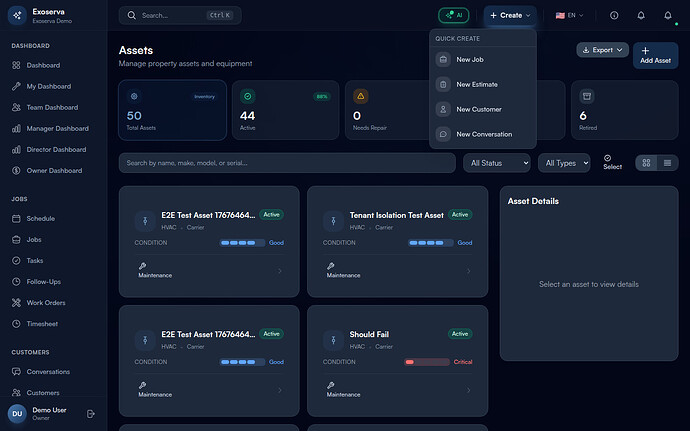690x431 pixels.
Task: Open the All Types filter dropdown
Action: click(564, 163)
